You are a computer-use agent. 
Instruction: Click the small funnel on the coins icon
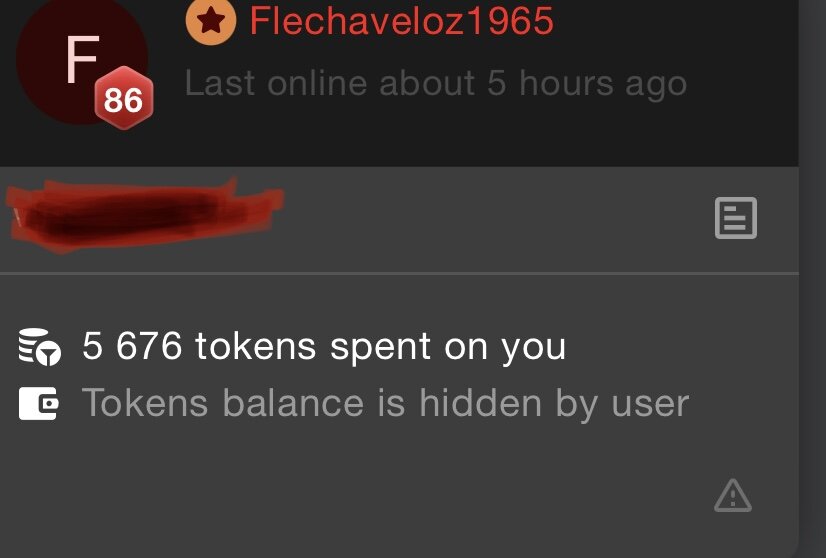(x=50, y=354)
